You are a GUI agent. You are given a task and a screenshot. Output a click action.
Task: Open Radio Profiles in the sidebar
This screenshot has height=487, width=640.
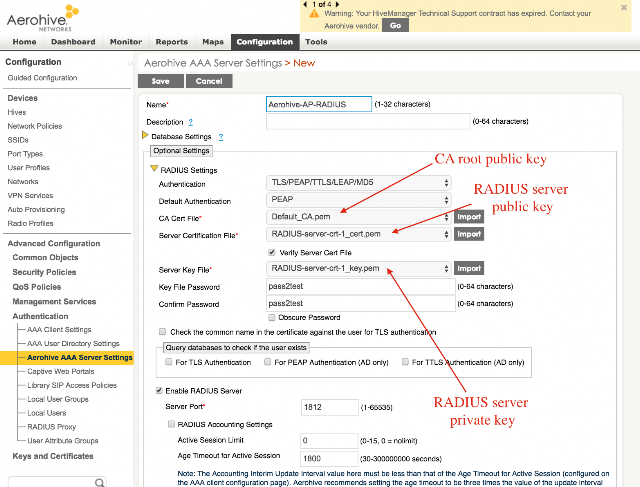coord(30,223)
